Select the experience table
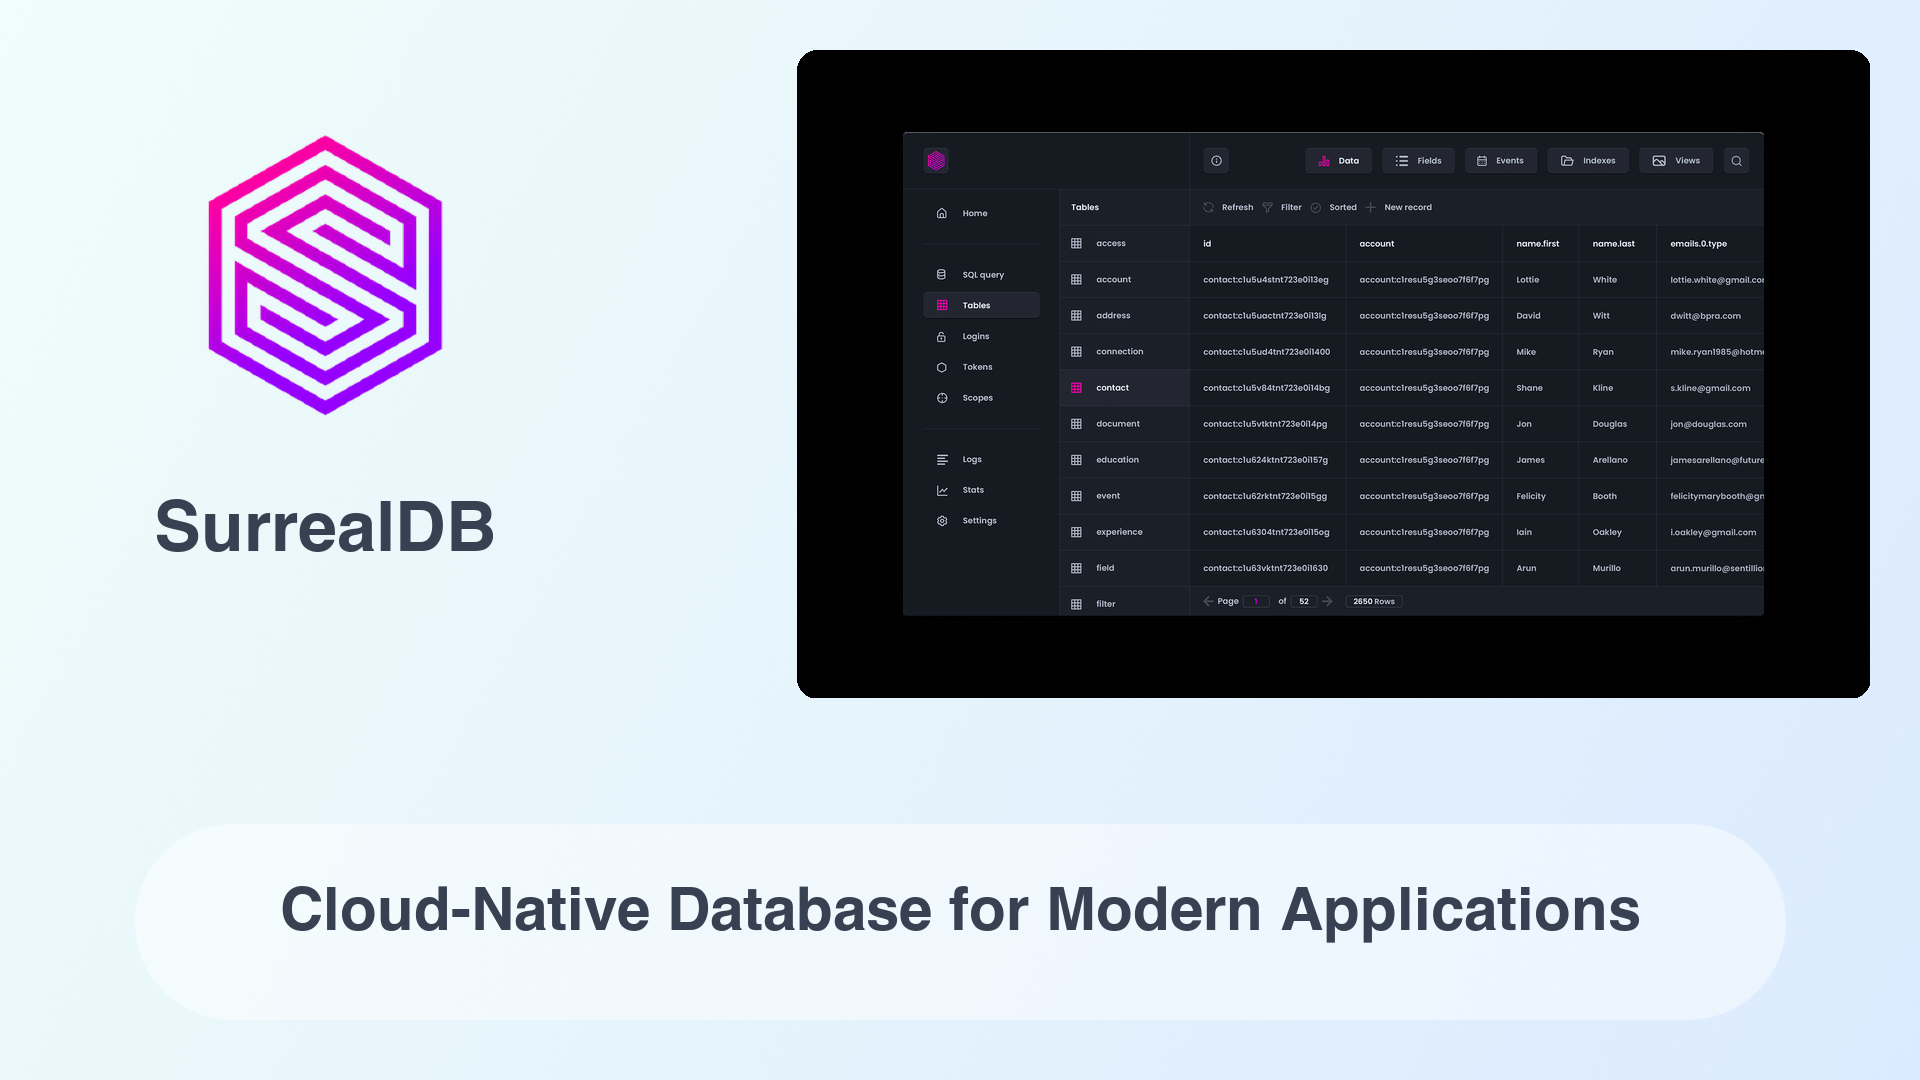This screenshot has width=1920, height=1080. tap(1124, 532)
